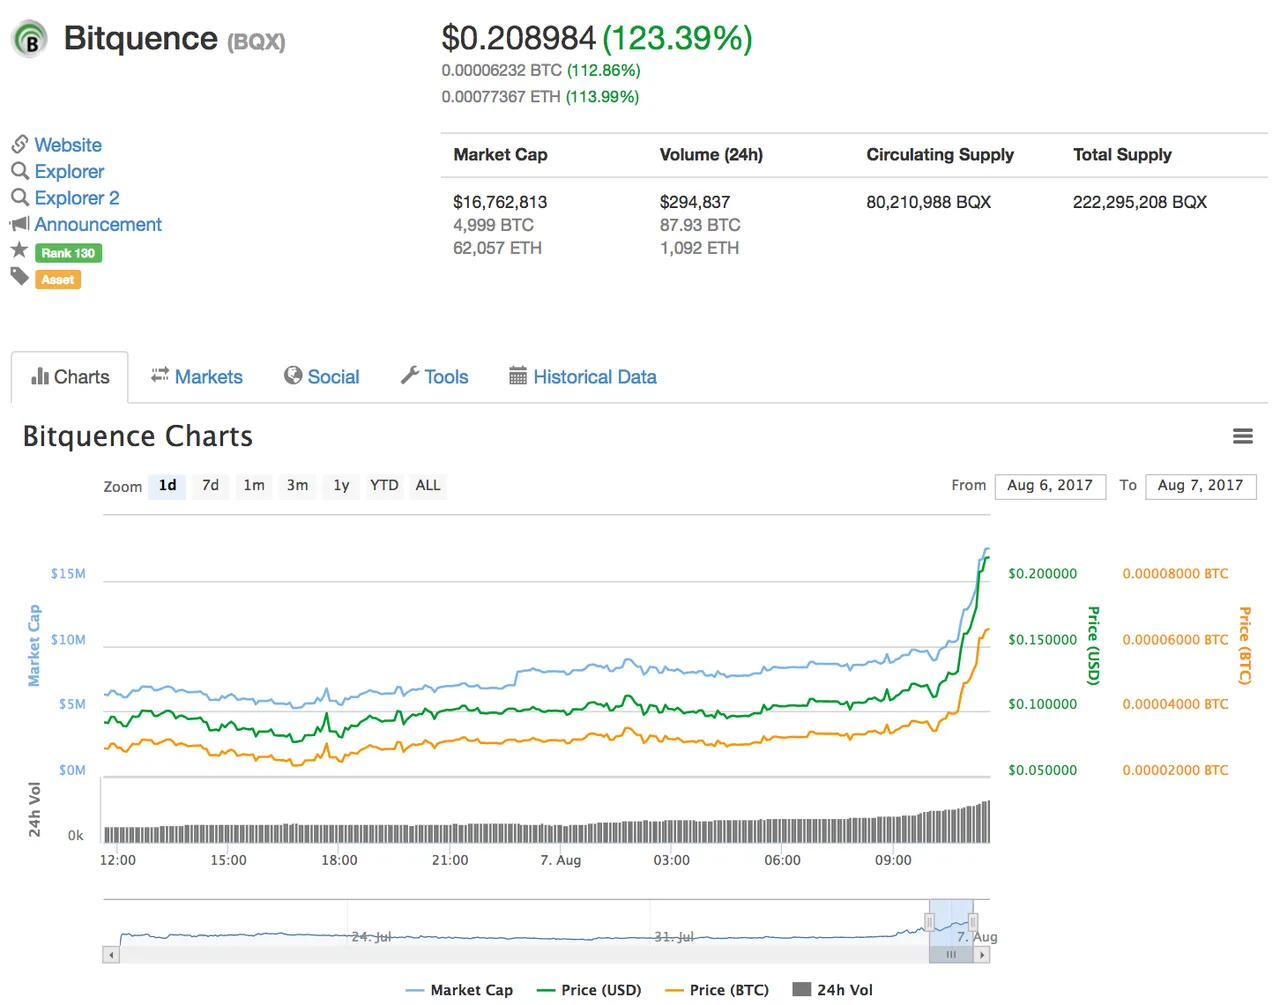This screenshot has width=1280, height=1005.
Task: Click the Circulating Supply column header
Action: (940, 155)
